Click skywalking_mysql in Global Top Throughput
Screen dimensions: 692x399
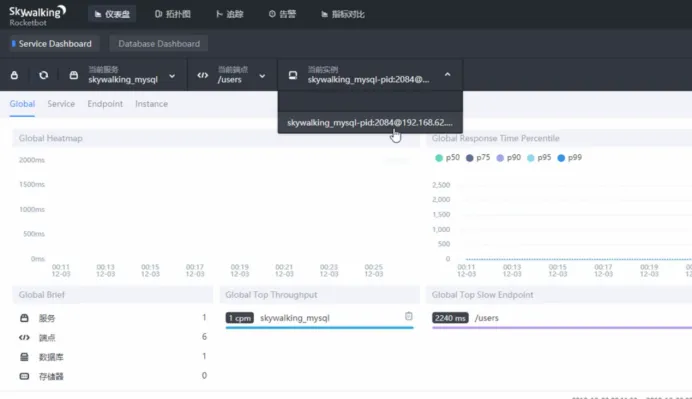pos(295,318)
